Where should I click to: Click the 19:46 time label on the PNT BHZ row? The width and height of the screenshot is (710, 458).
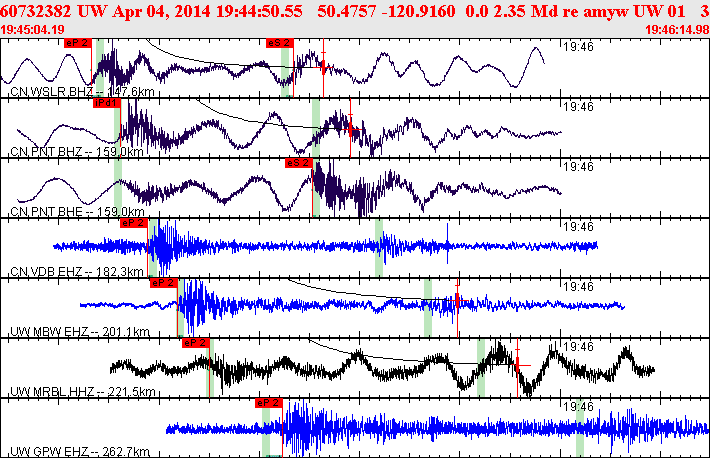tap(578, 107)
